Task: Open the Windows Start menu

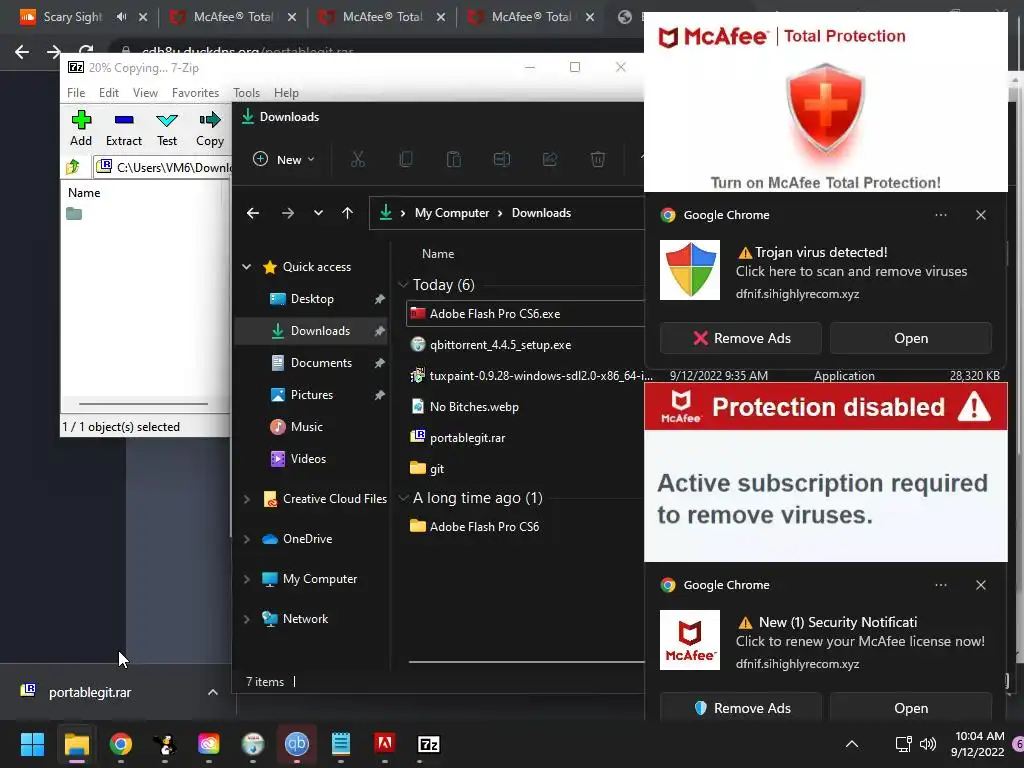Action: click(32, 744)
